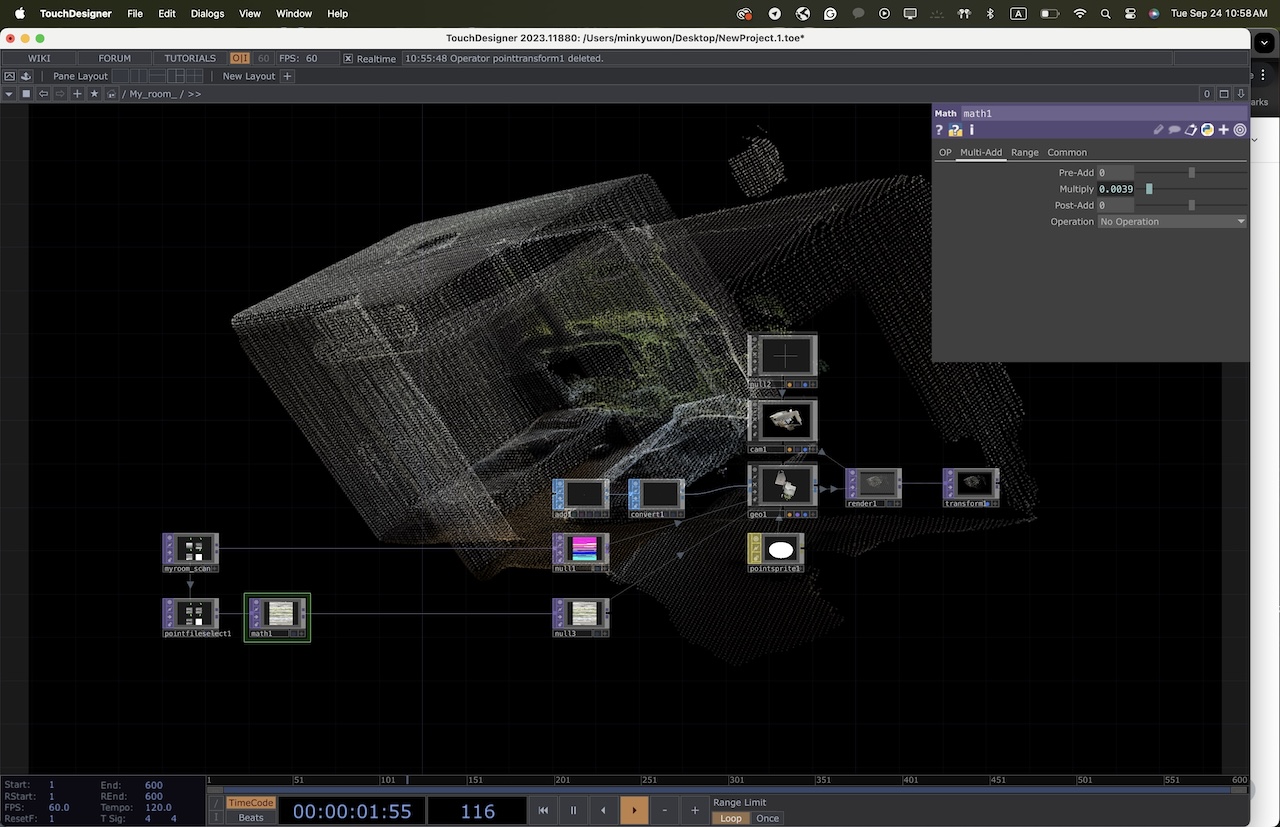
Task: Click plus icon beside New Layout
Action: coord(287,76)
